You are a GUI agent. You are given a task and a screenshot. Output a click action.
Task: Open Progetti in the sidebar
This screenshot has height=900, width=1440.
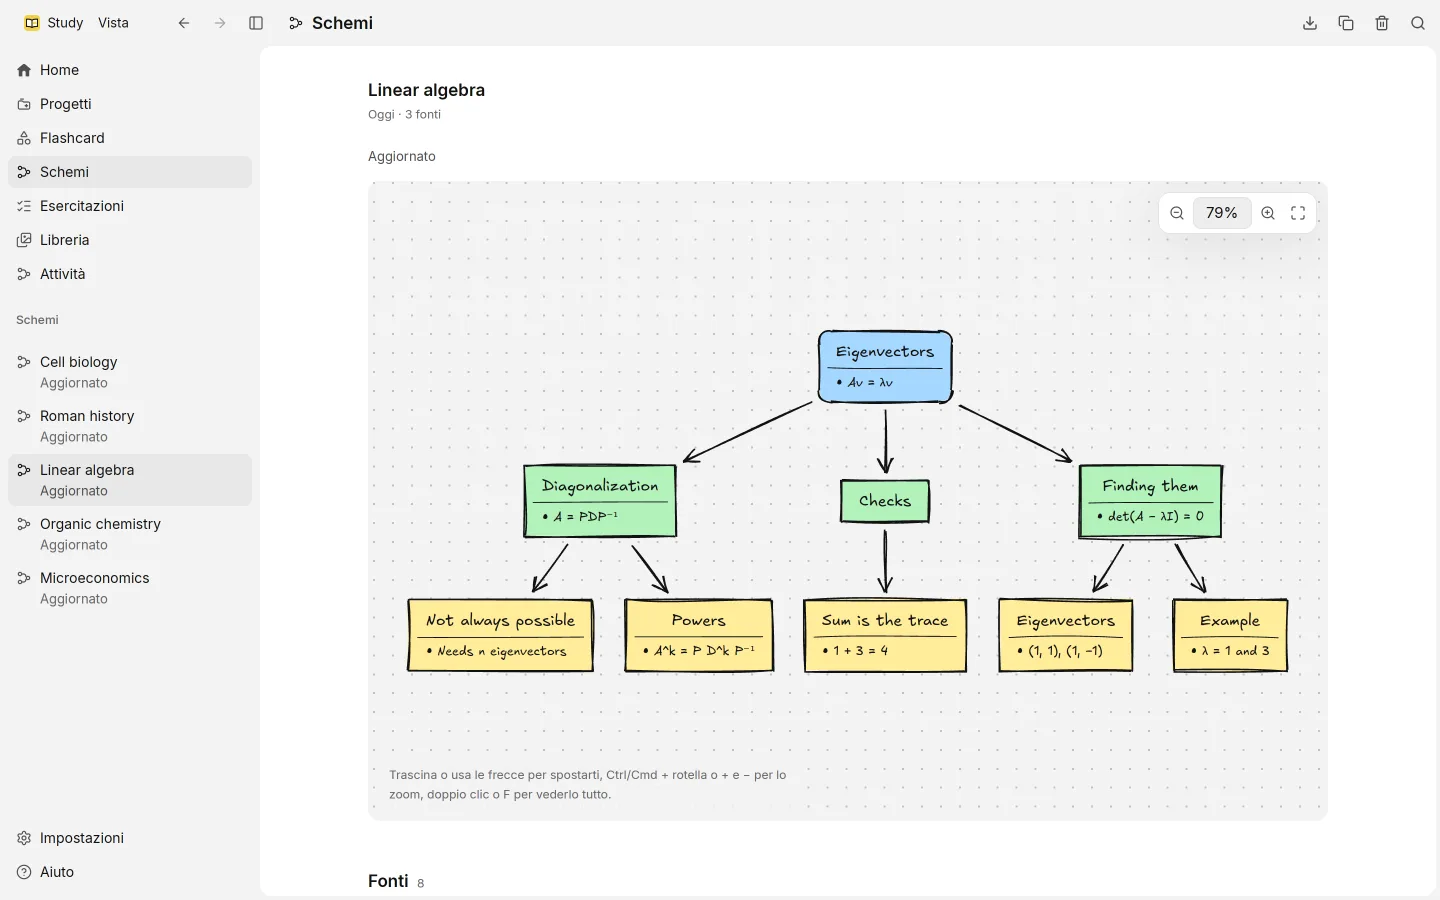[130, 104]
